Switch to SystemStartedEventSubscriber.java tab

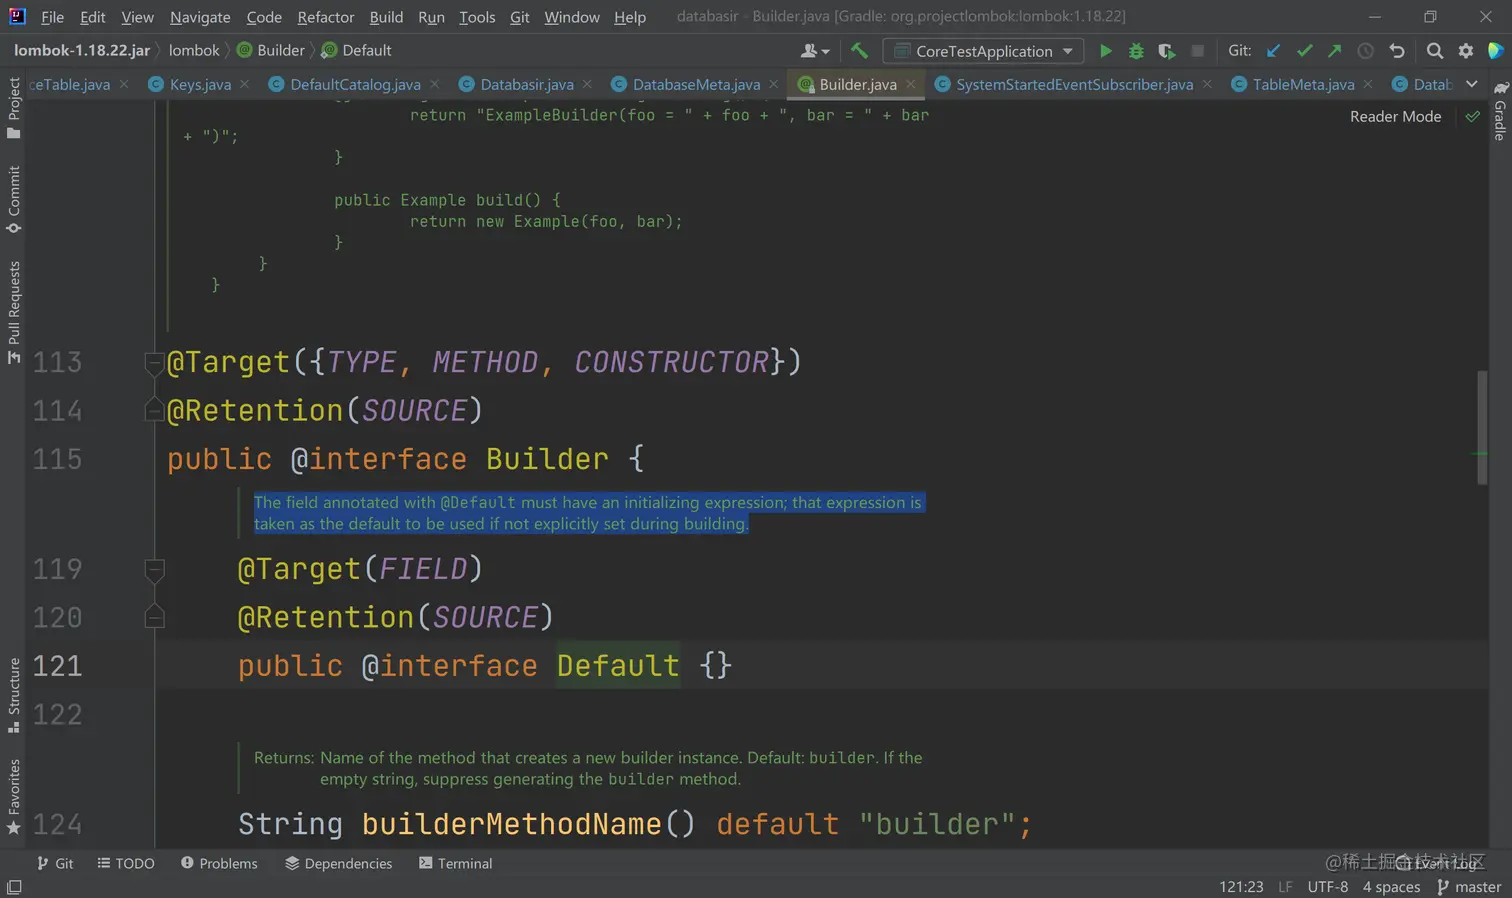coord(1074,84)
